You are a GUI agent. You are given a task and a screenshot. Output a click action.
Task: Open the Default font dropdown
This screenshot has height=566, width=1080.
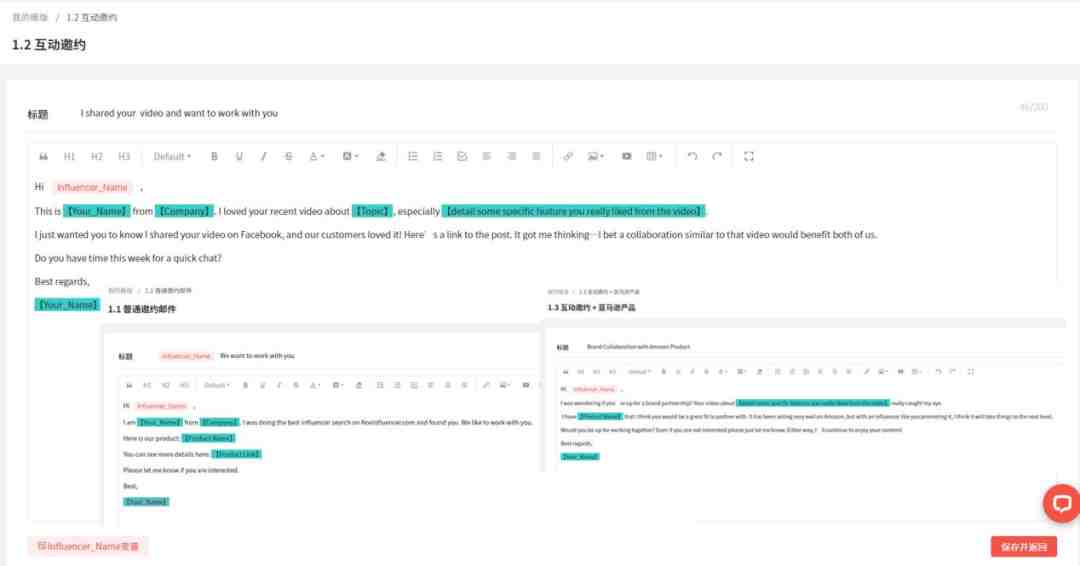[x=172, y=157]
